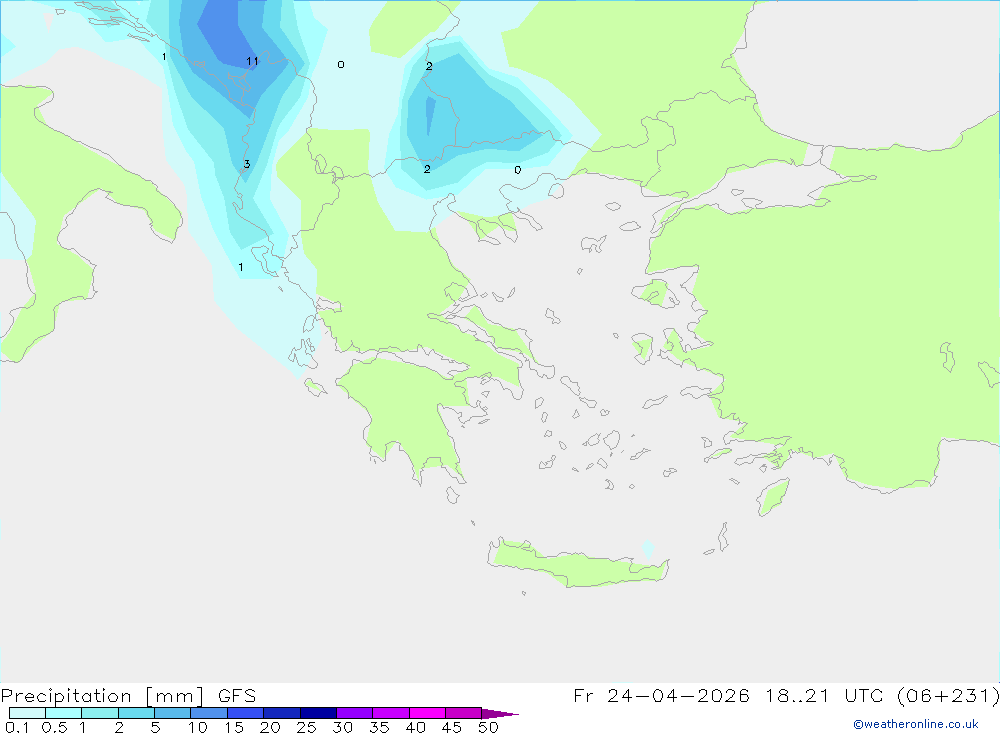Image resolution: width=1000 pixels, height=733 pixels.
Task: Select the 35–40 mm legend swatch
Action: coord(390,713)
